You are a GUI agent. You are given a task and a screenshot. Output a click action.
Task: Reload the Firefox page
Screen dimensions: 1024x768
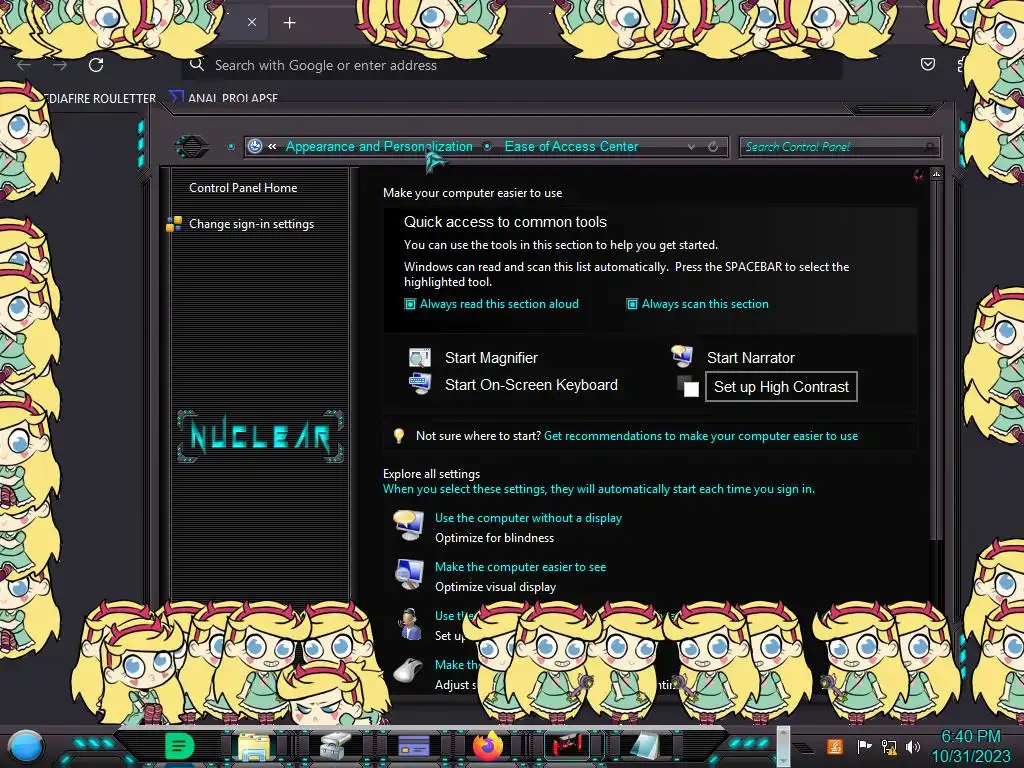coord(96,65)
